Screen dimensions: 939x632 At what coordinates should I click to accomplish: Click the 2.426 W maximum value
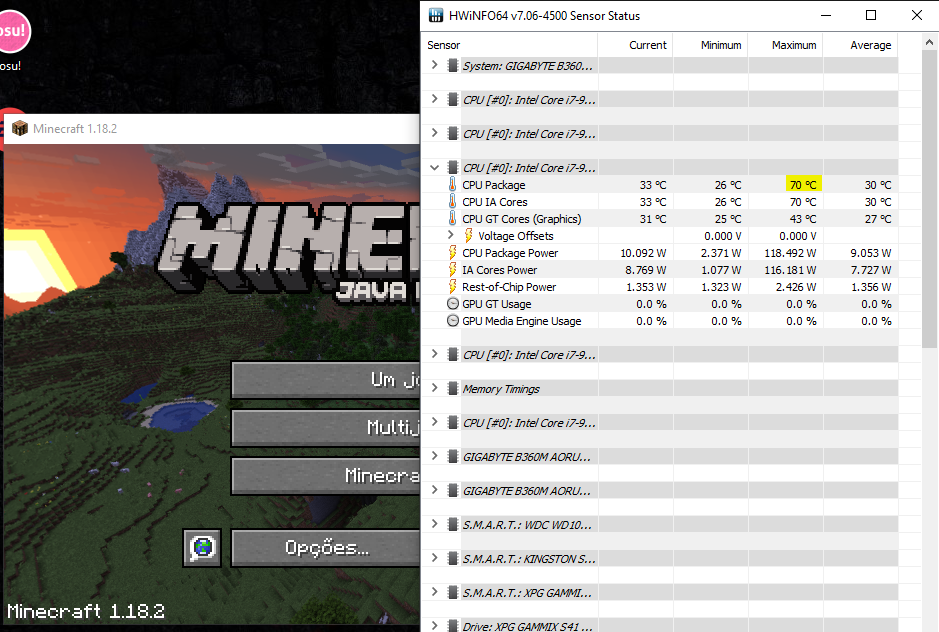pos(796,287)
